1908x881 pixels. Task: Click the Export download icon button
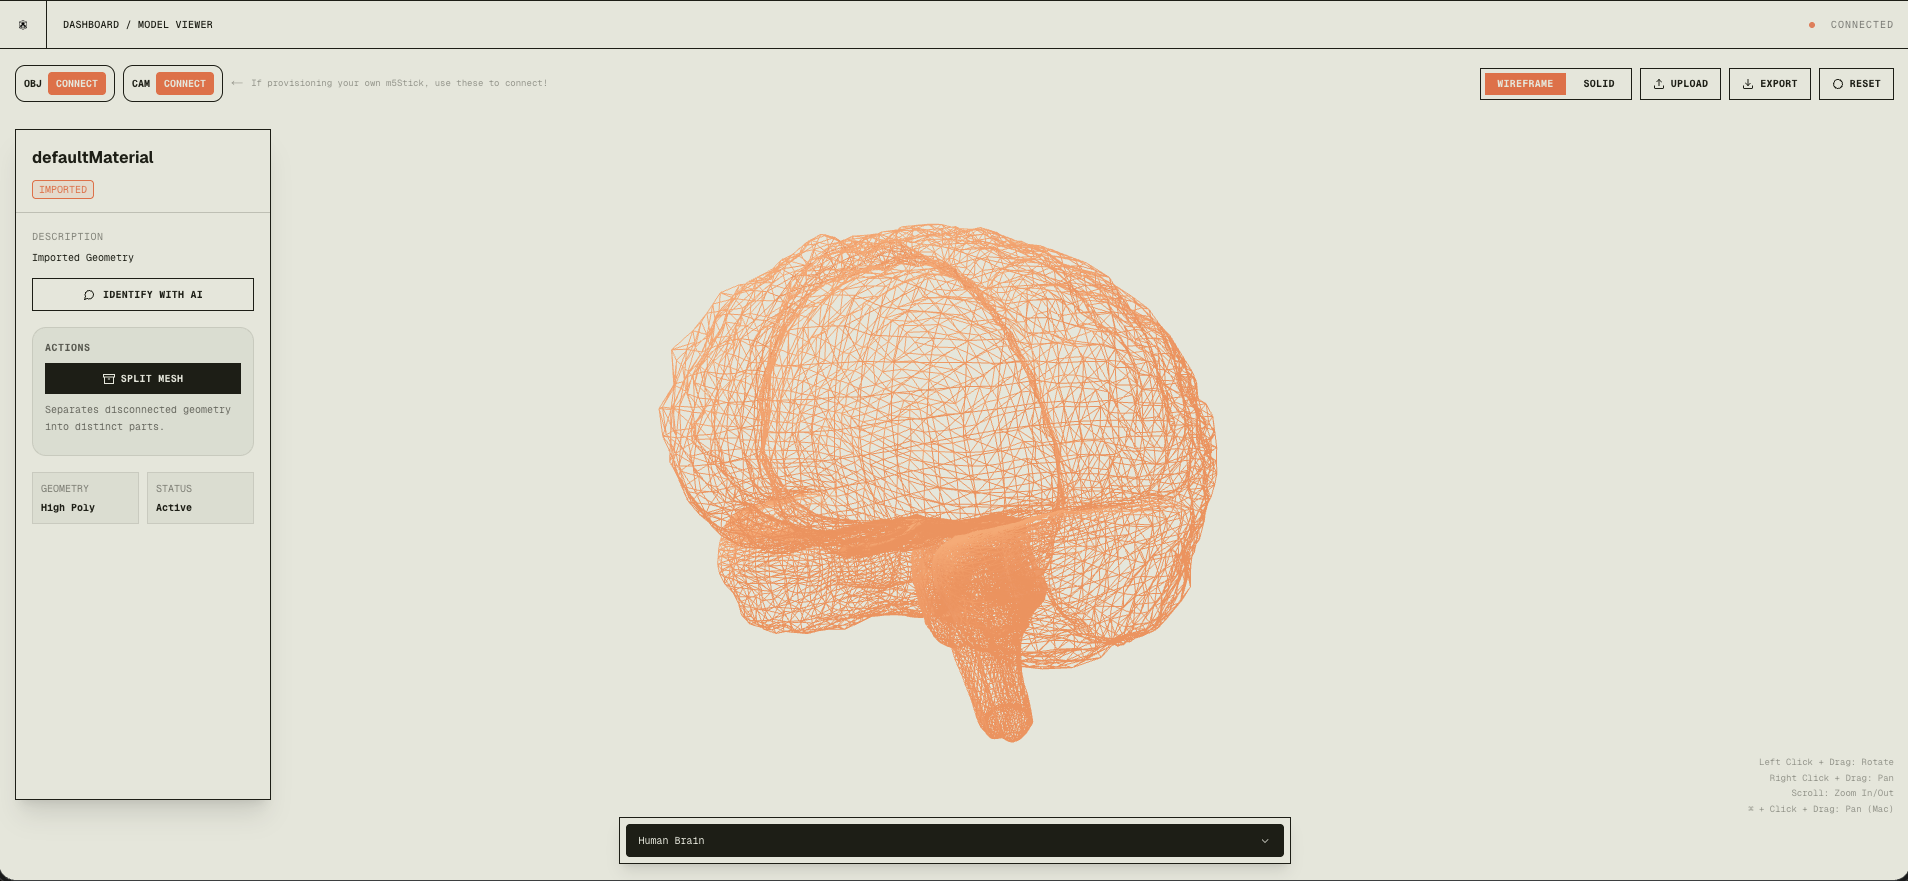[x=1748, y=84]
